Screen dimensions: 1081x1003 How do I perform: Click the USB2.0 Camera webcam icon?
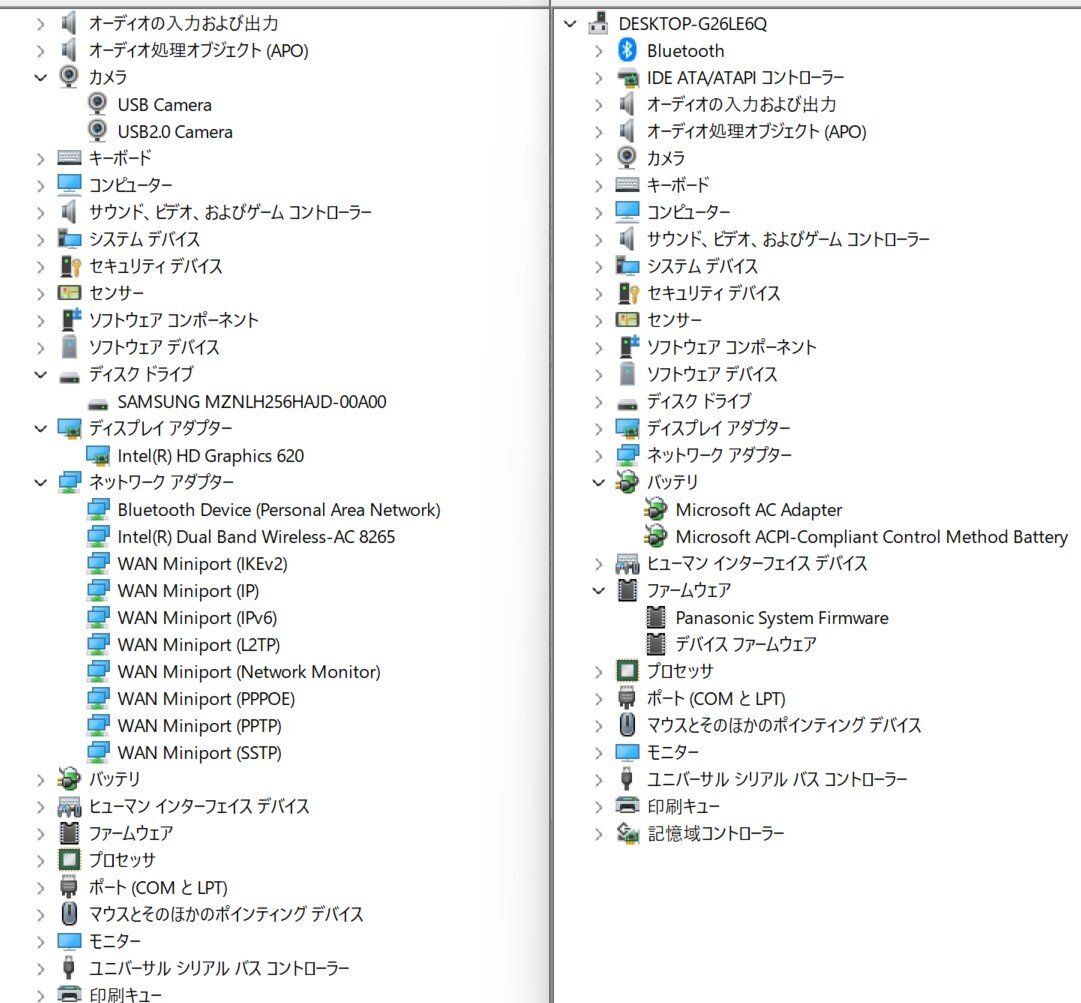click(98, 131)
